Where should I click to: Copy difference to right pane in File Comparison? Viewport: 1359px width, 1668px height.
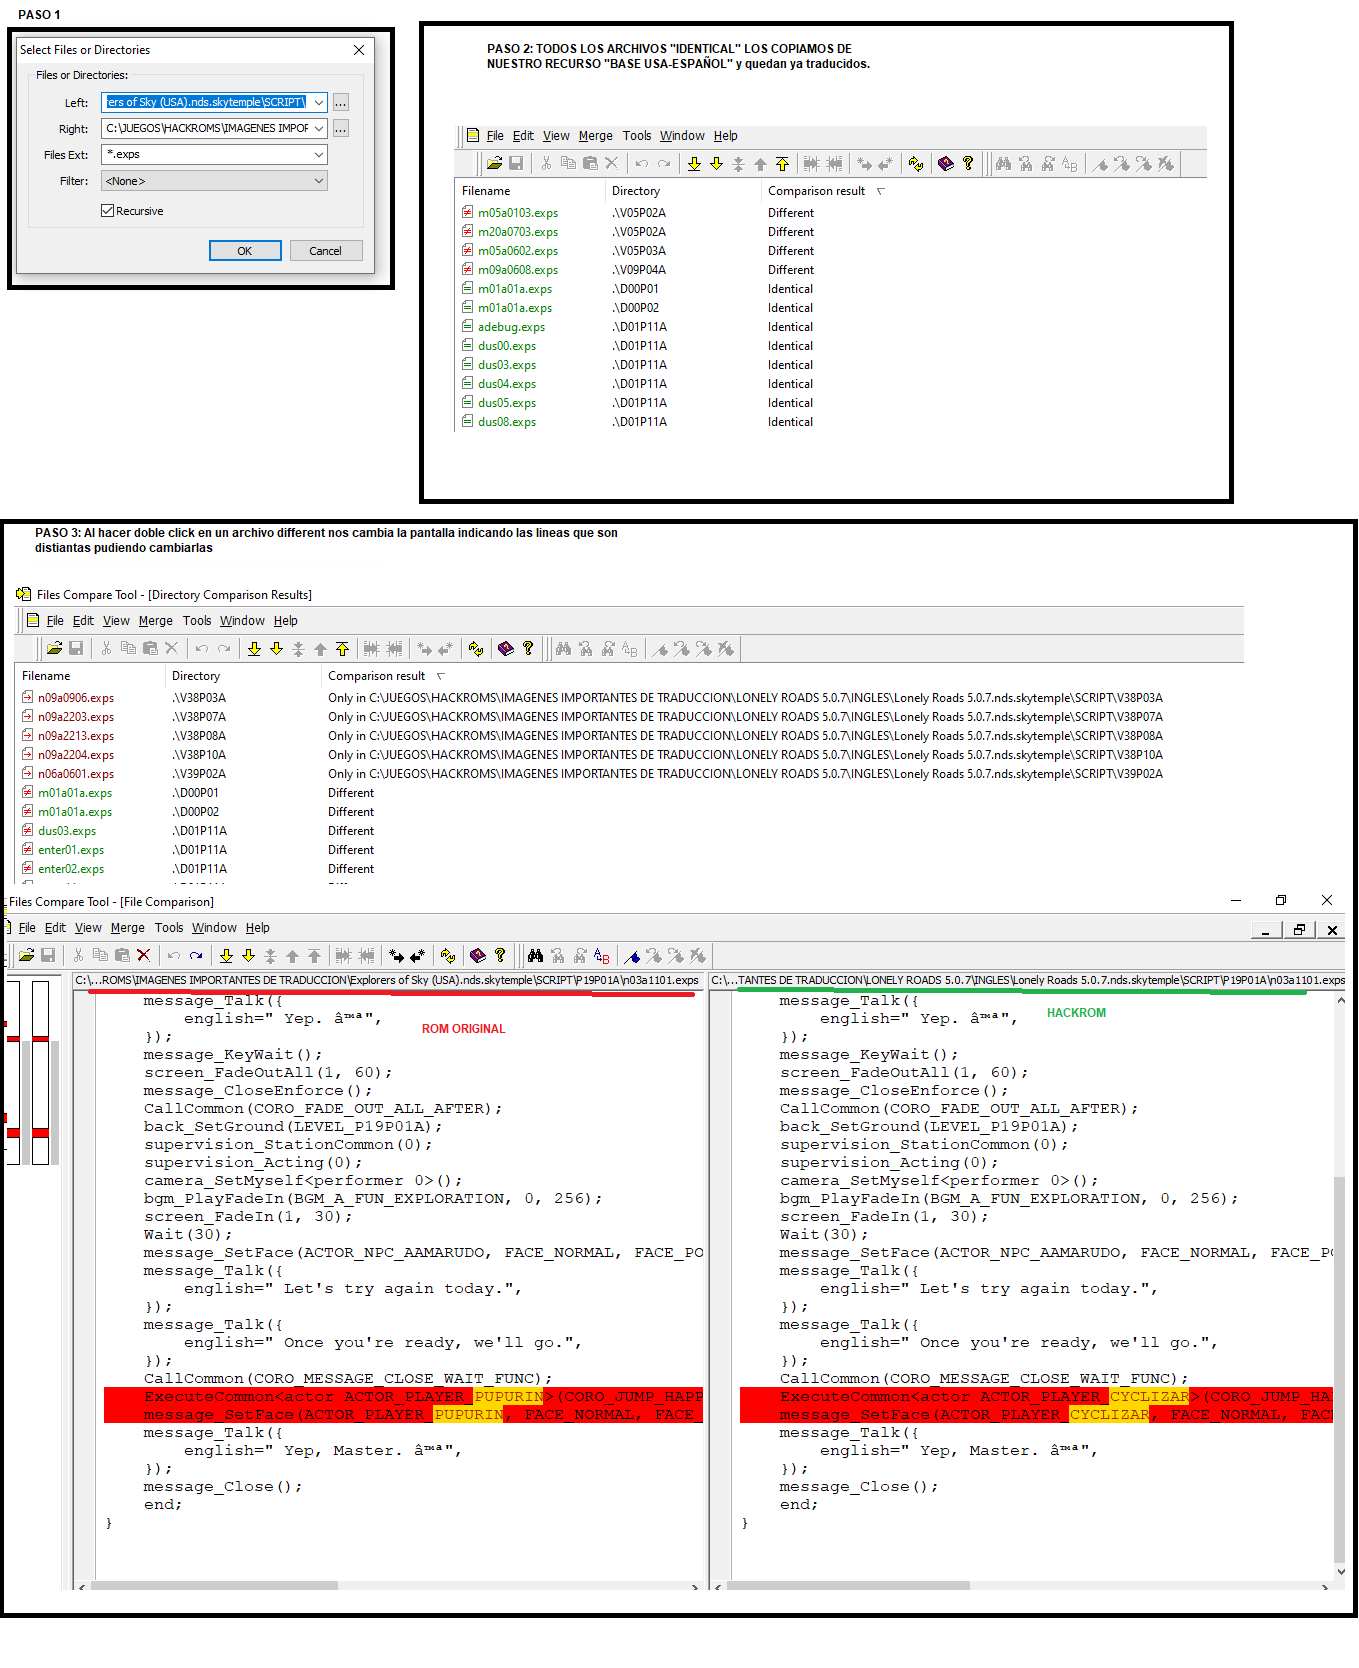396,955
